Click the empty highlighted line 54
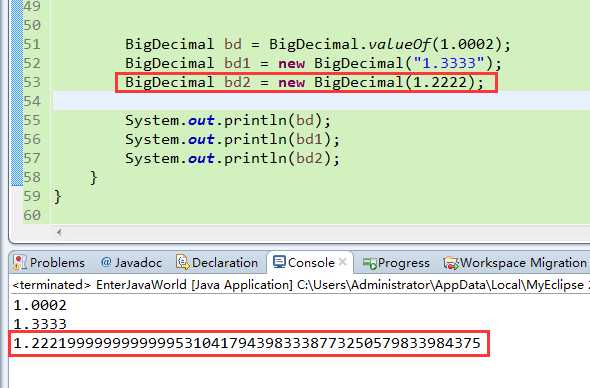Screen dimensions: 590x388 pos(321,101)
